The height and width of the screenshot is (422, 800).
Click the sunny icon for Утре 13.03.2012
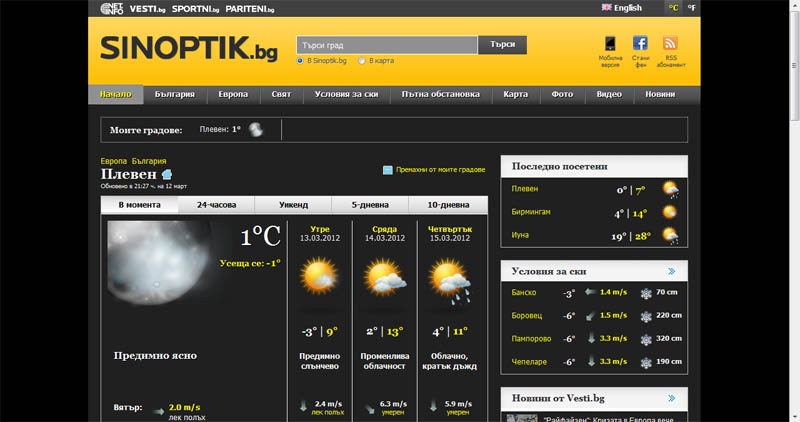(319, 277)
